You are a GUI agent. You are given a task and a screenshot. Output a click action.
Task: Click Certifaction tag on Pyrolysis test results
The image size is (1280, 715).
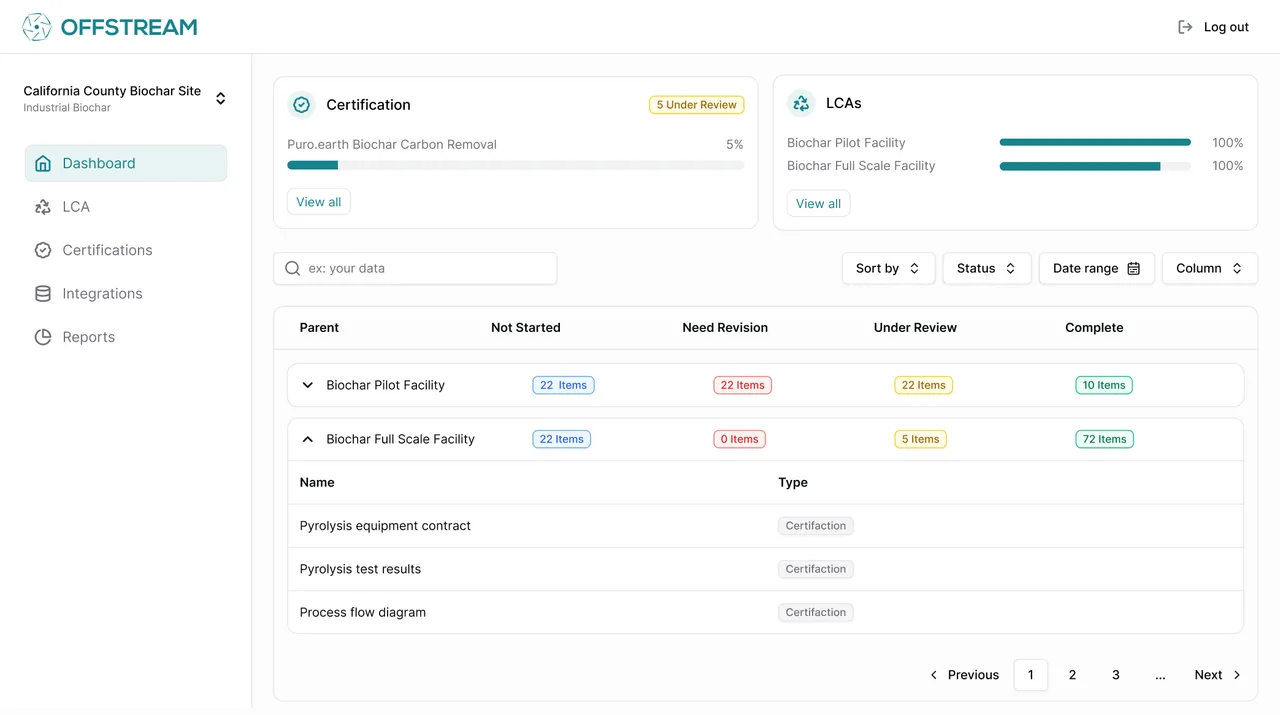pos(815,569)
